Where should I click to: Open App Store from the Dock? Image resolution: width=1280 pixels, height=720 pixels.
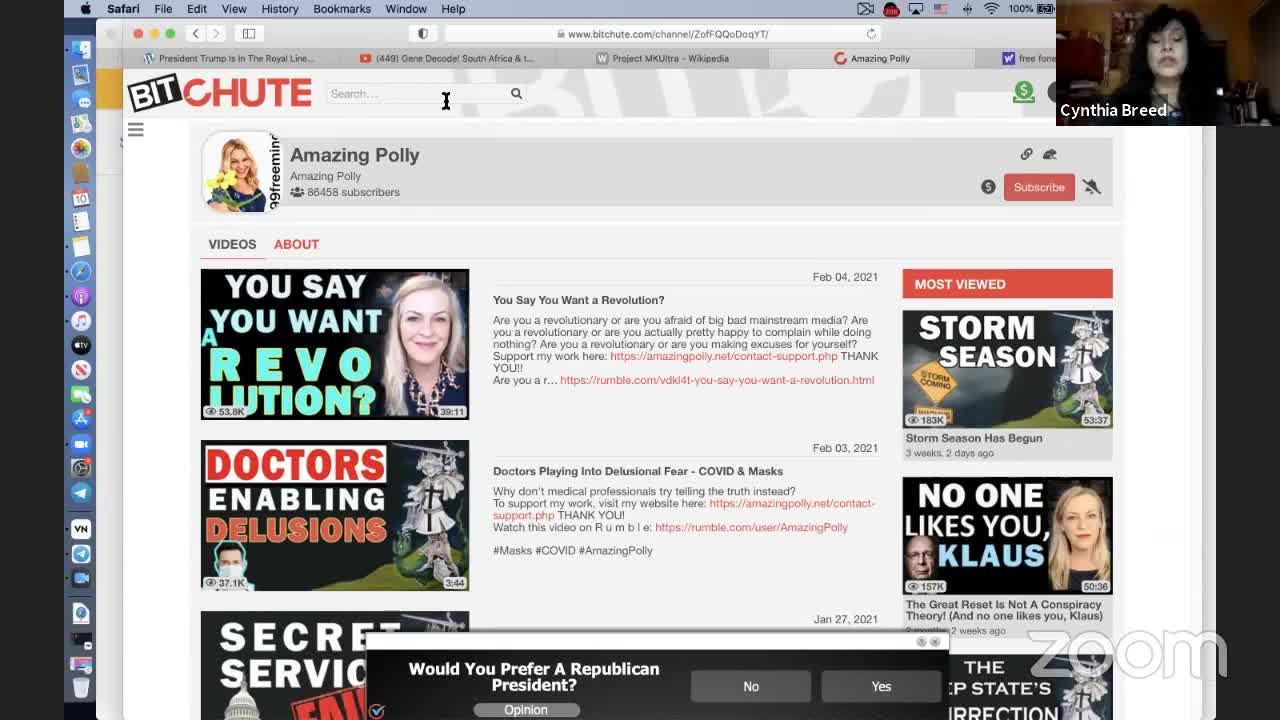coord(81,419)
